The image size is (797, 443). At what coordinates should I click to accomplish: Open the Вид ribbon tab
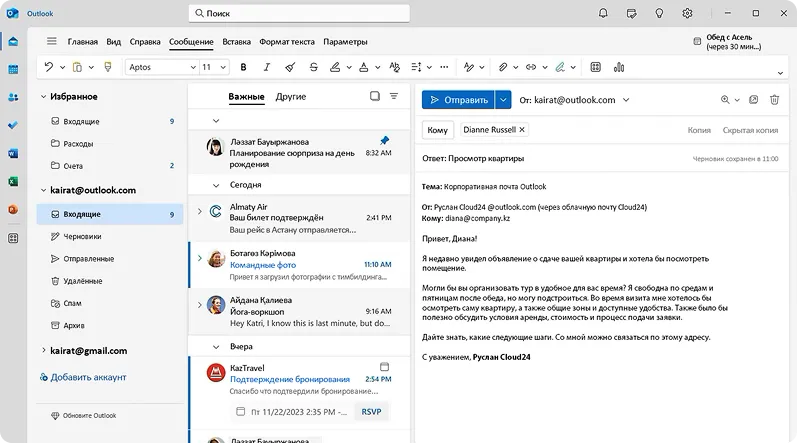click(113, 42)
